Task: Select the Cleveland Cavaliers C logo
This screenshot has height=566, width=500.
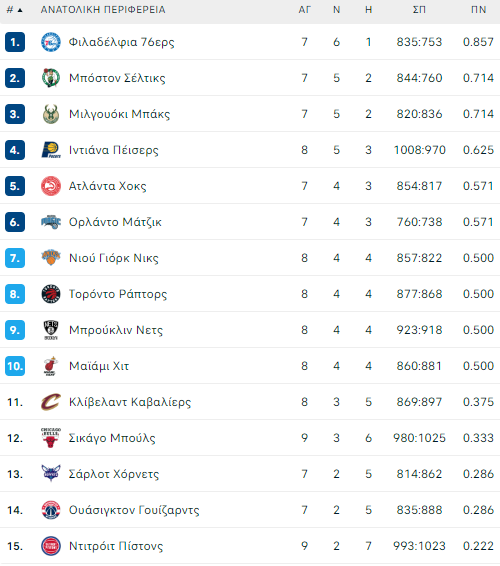Action: point(51,402)
